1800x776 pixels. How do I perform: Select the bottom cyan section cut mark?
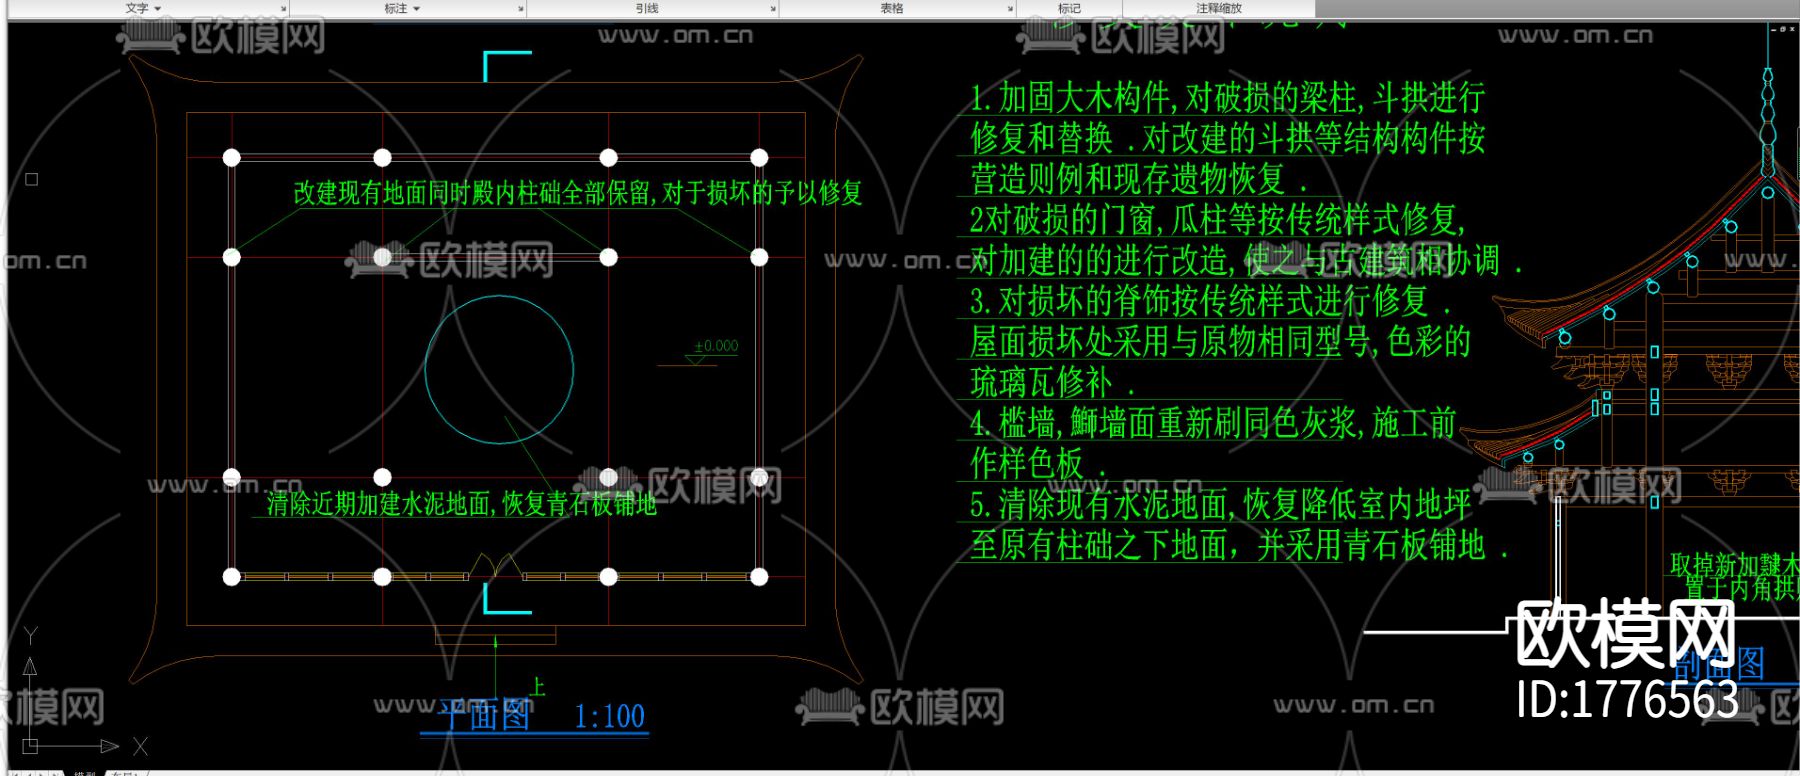(507, 598)
